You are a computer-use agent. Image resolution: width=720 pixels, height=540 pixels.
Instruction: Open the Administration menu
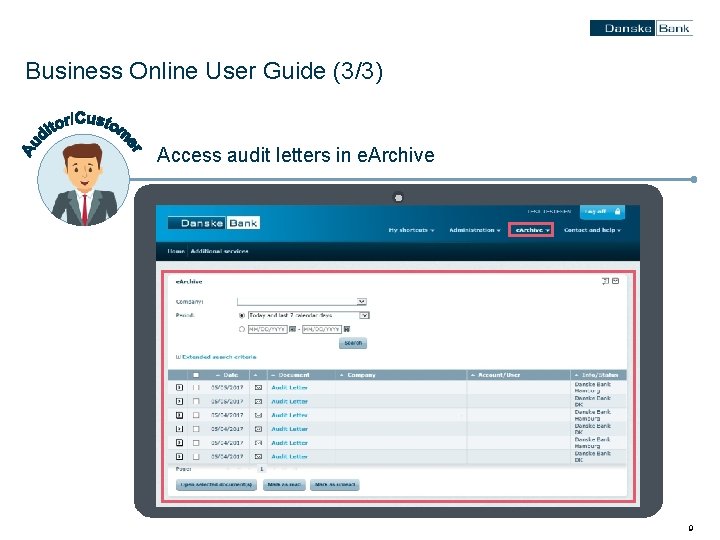[474, 230]
